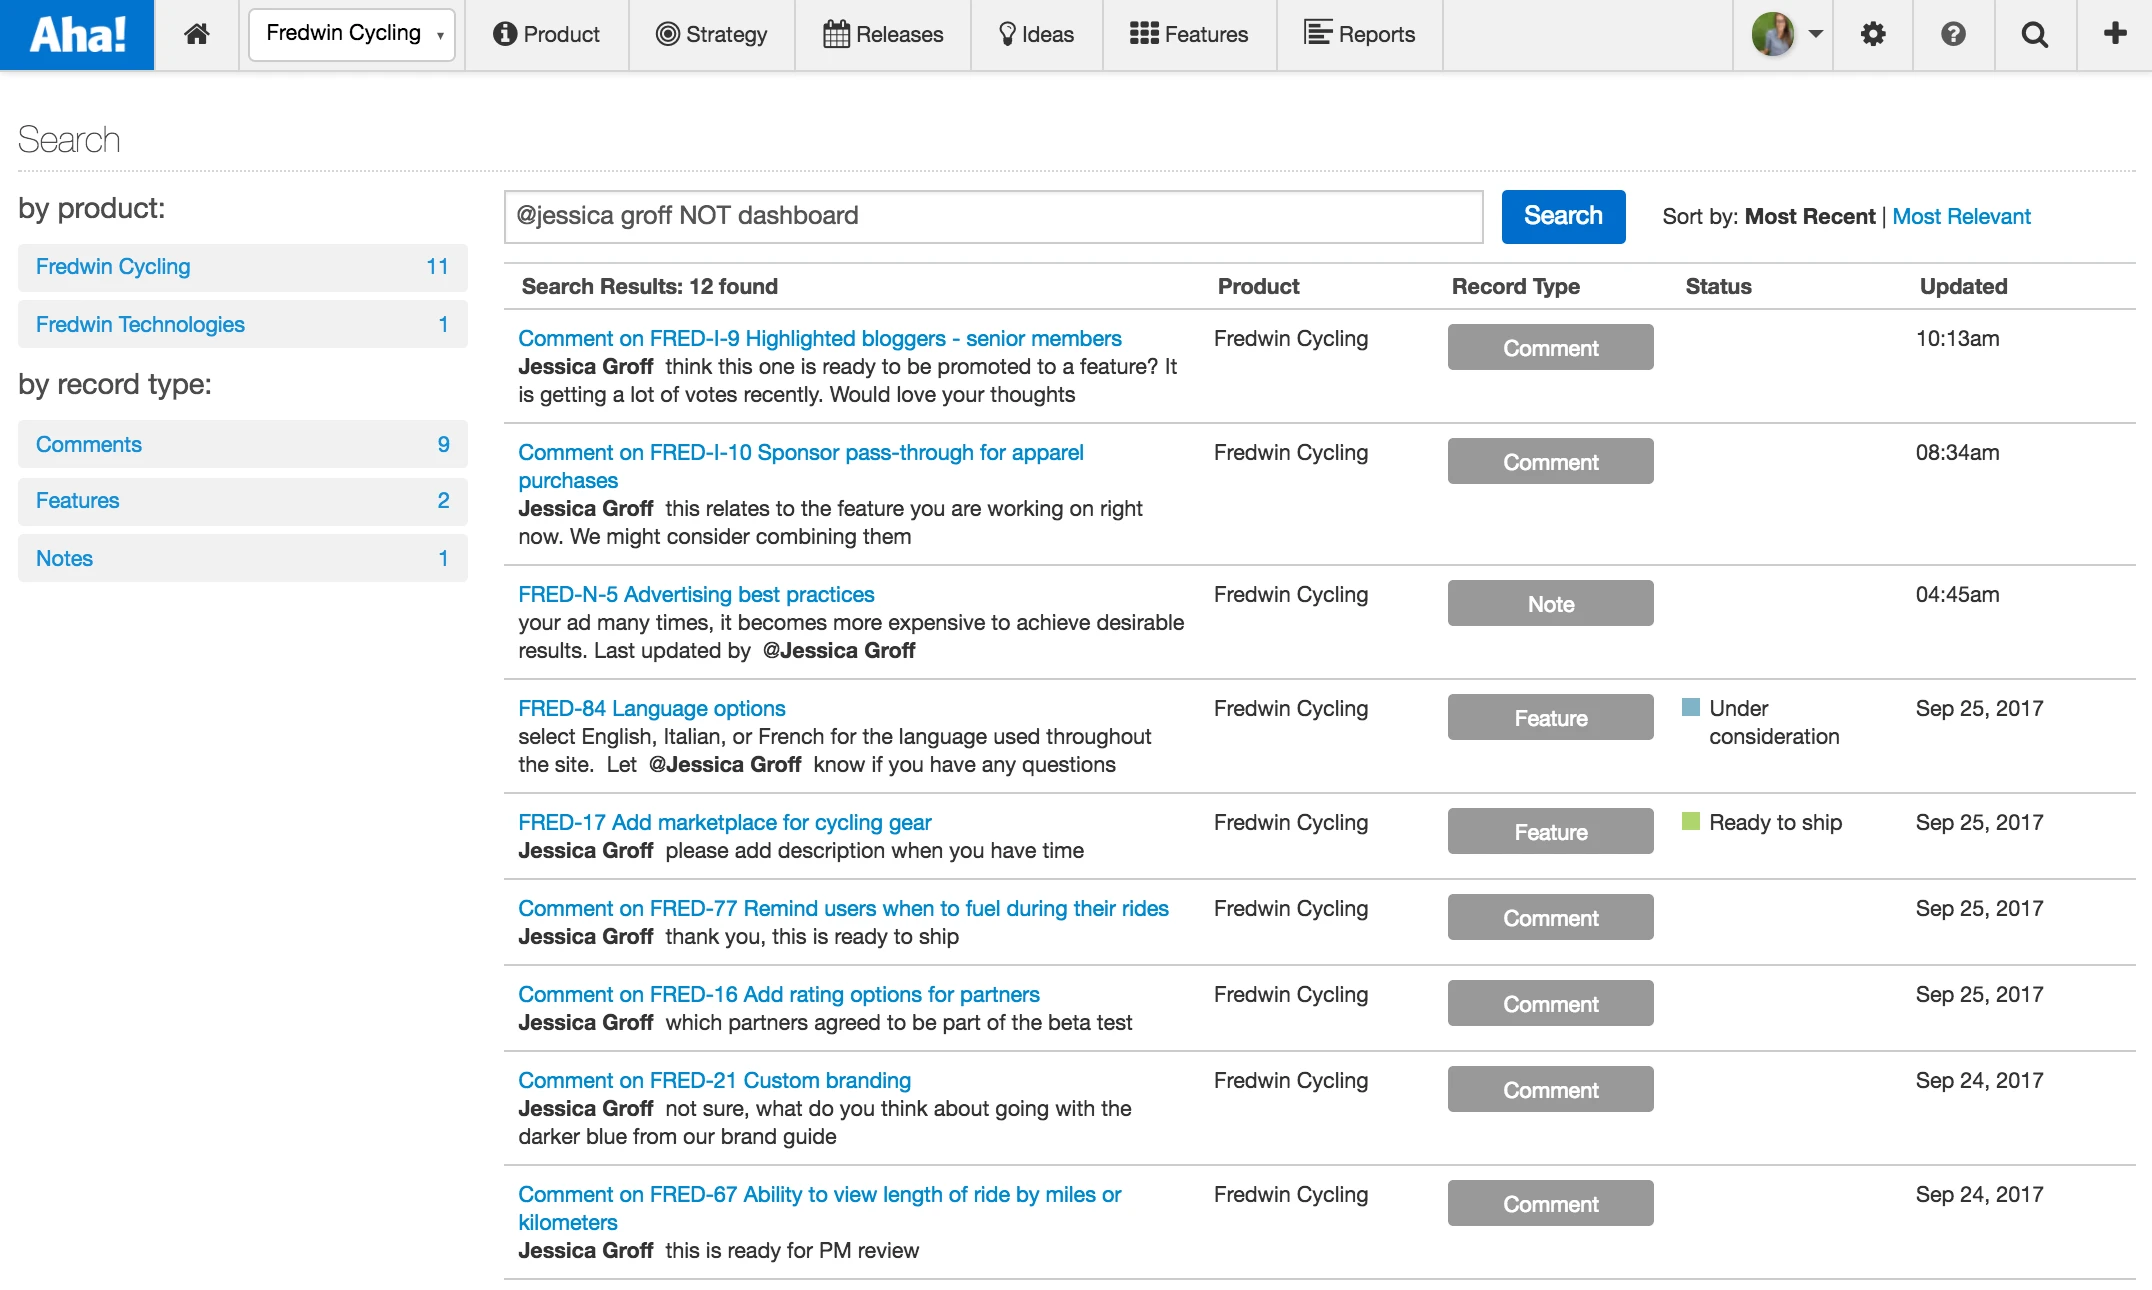Click the Aha! logo
The height and width of the screenshot is (1290, 2152).
click(x=77, y=34)
